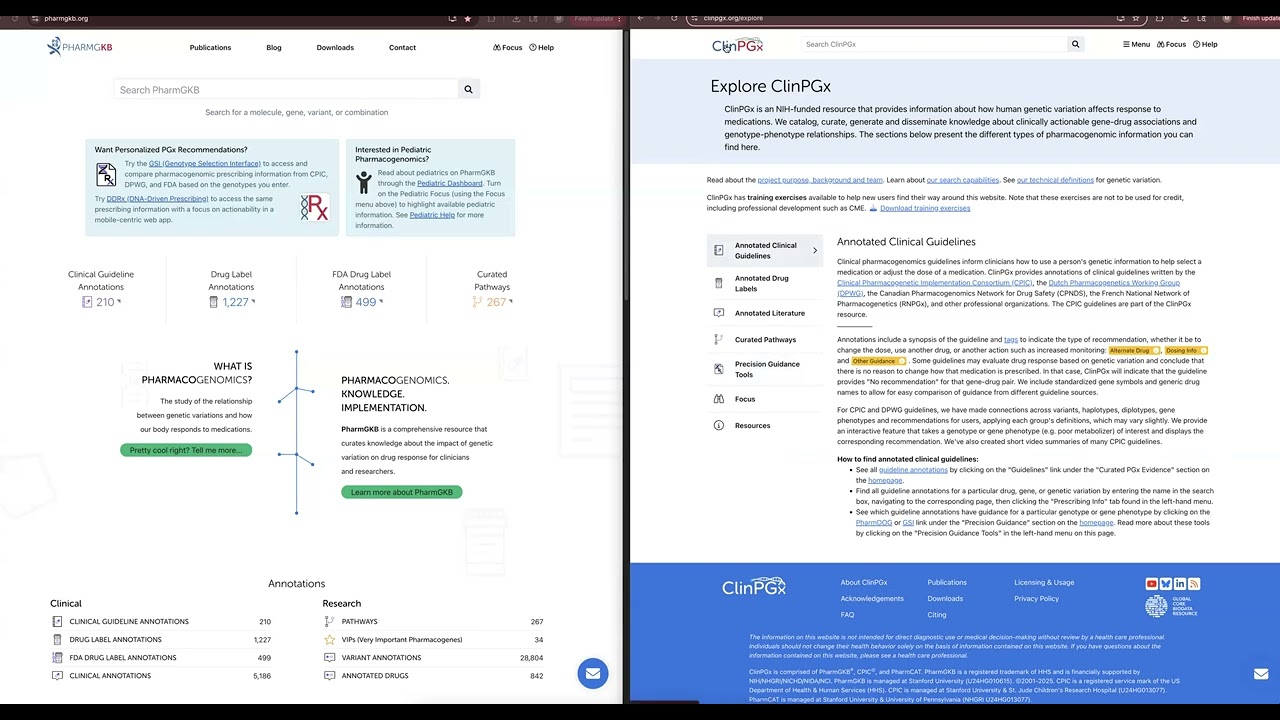Open Publications in PharmGKB navigation
This screenshot has height=720, width=1280.
pyautogui.click(x=210, y=47)
